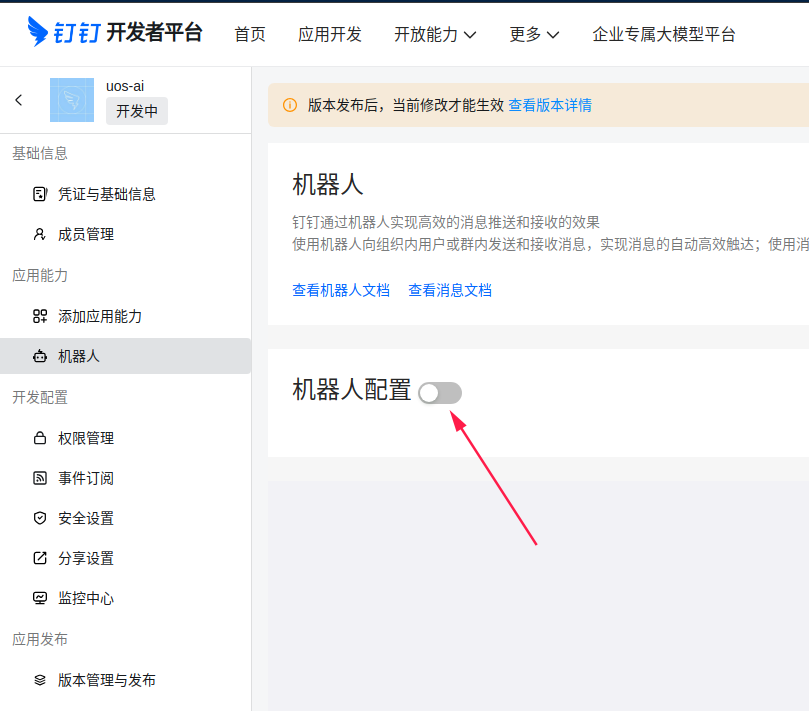Expand the 开放能力 dropdown menu

tap(435, 35)
